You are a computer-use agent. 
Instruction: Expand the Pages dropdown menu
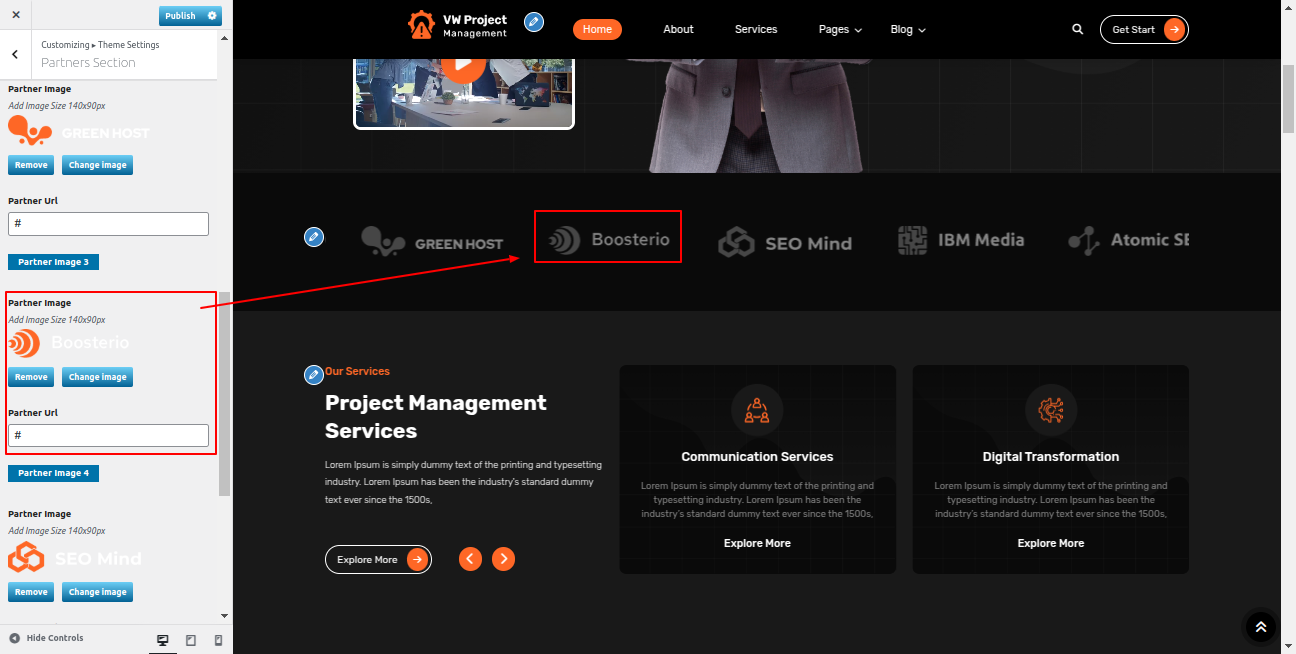839,30
